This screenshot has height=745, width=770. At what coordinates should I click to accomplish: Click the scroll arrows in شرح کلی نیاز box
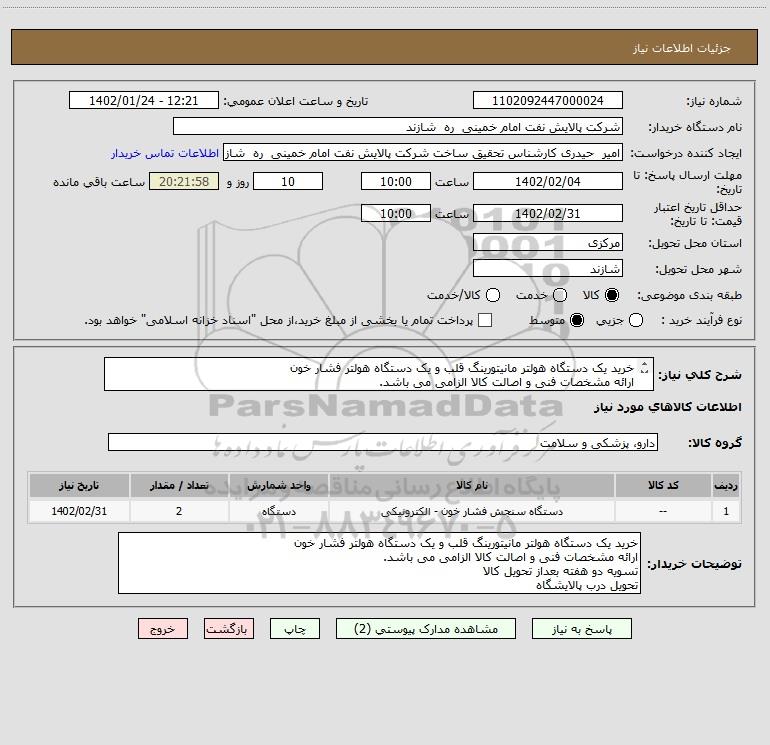pyautogui.click(x=645, y=367)
